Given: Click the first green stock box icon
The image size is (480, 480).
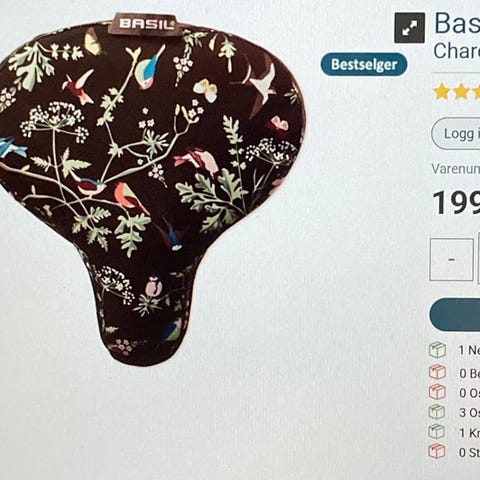Looking at the screenshot, I should 437,350.
